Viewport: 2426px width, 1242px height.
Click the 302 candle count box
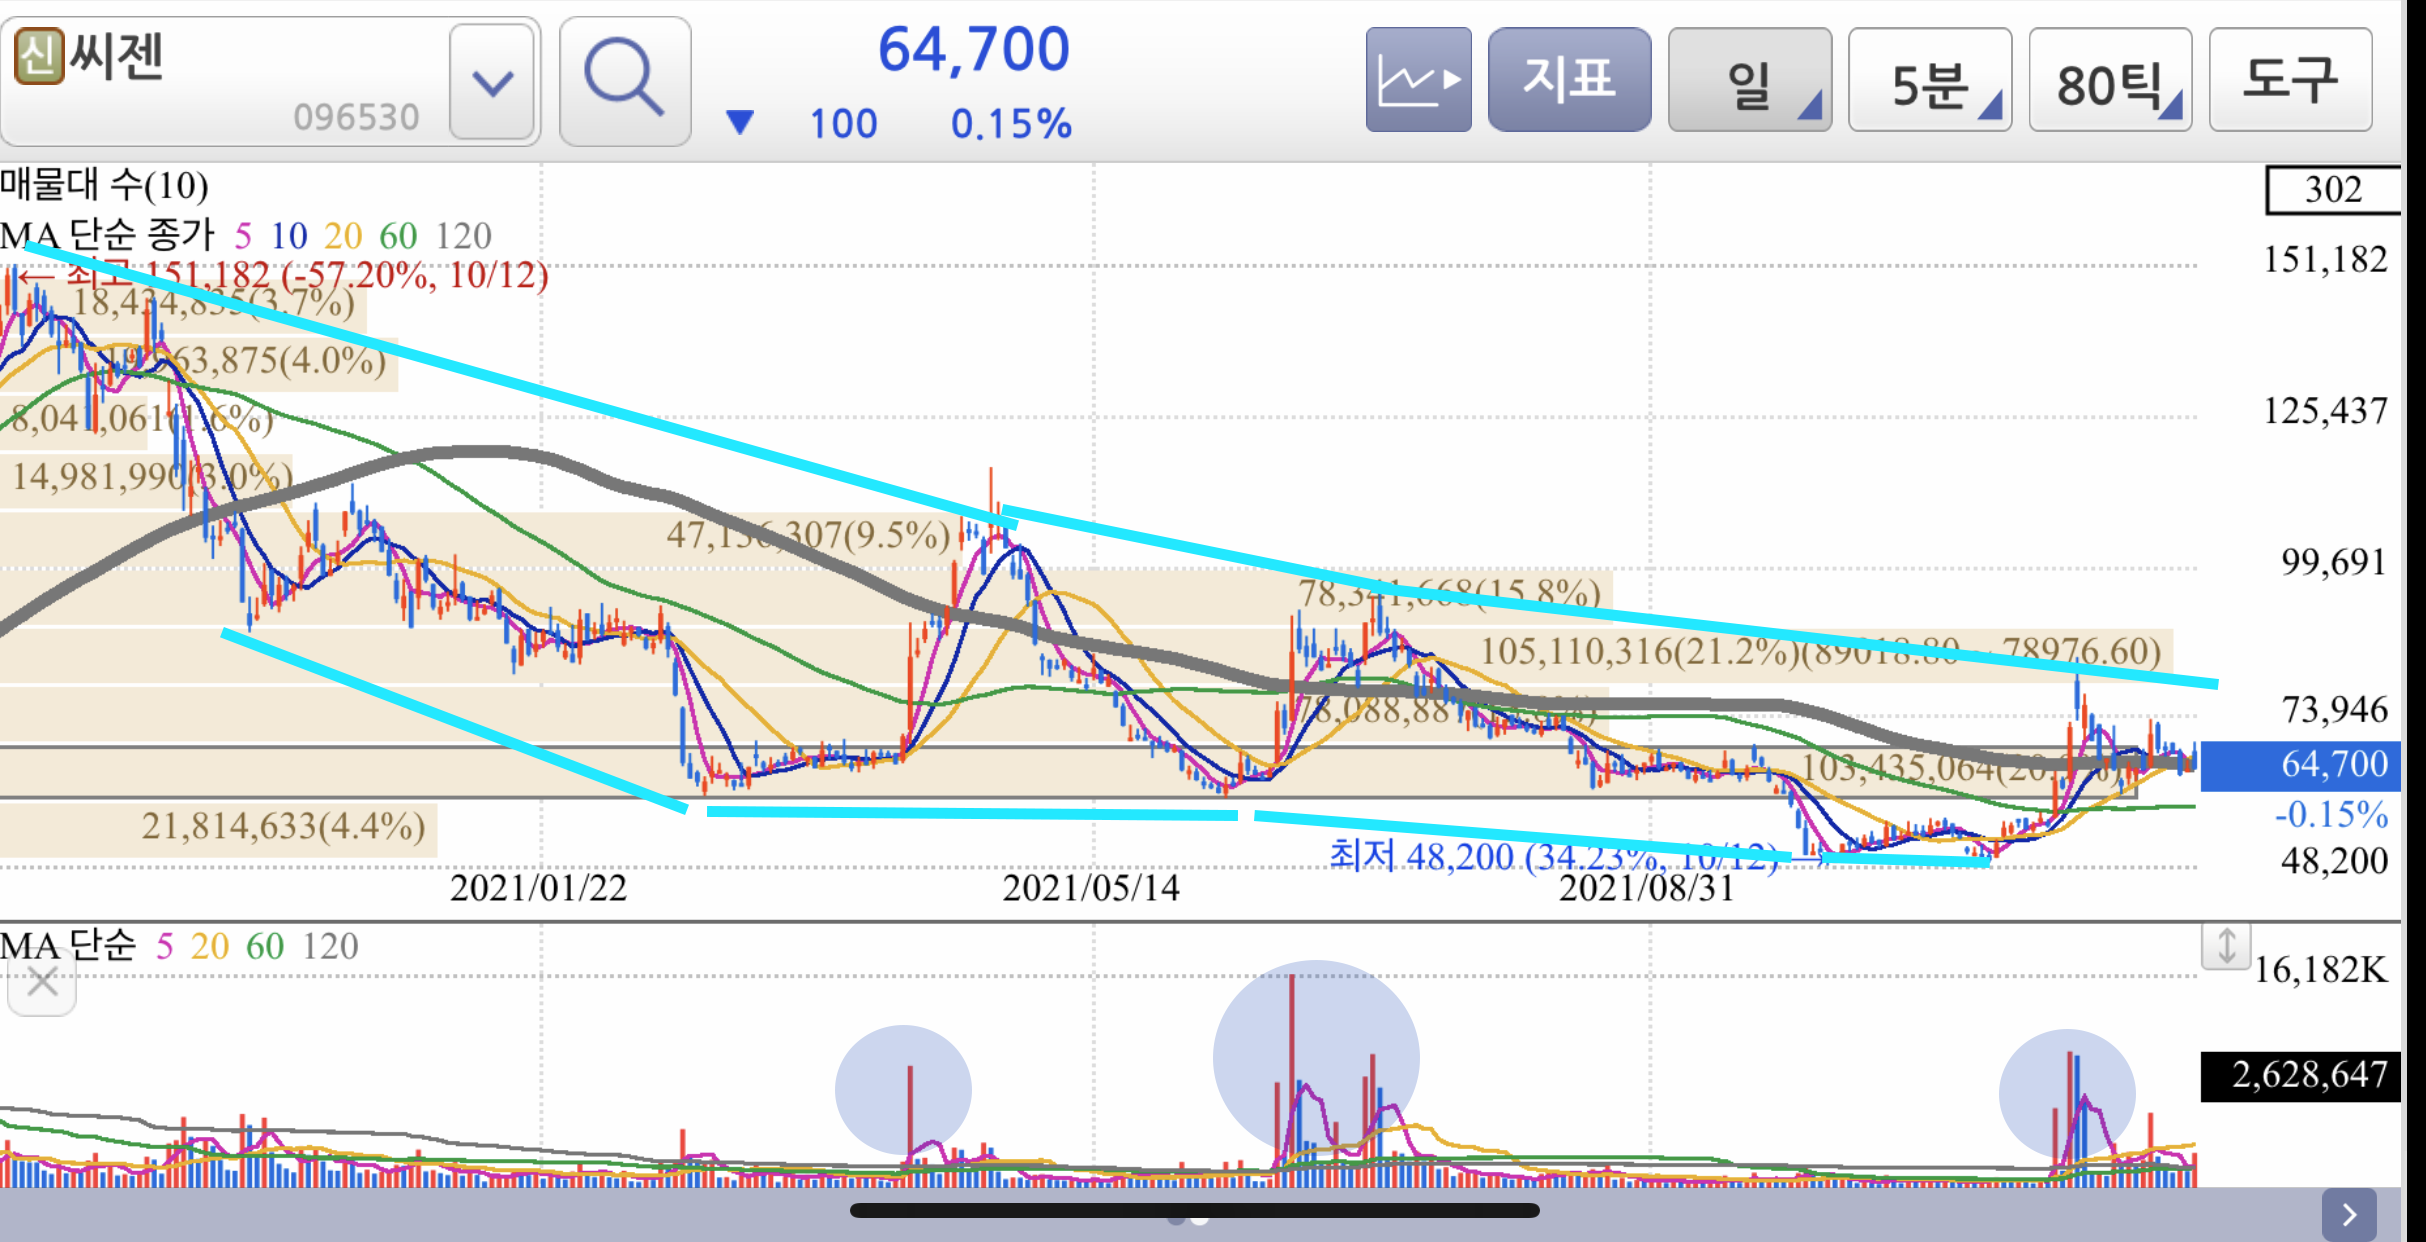point(2332,190)
